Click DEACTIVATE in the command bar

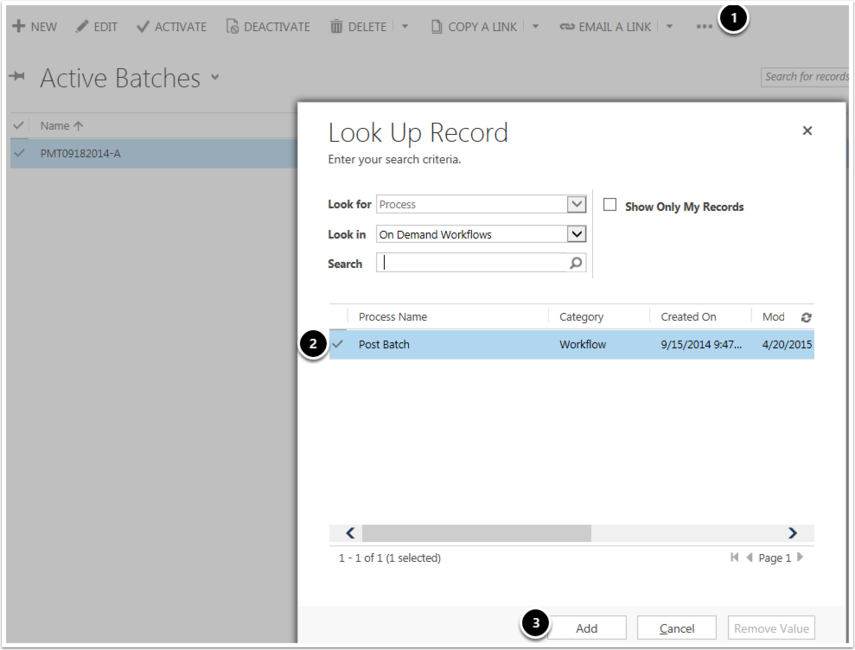(x=268, y=27)
